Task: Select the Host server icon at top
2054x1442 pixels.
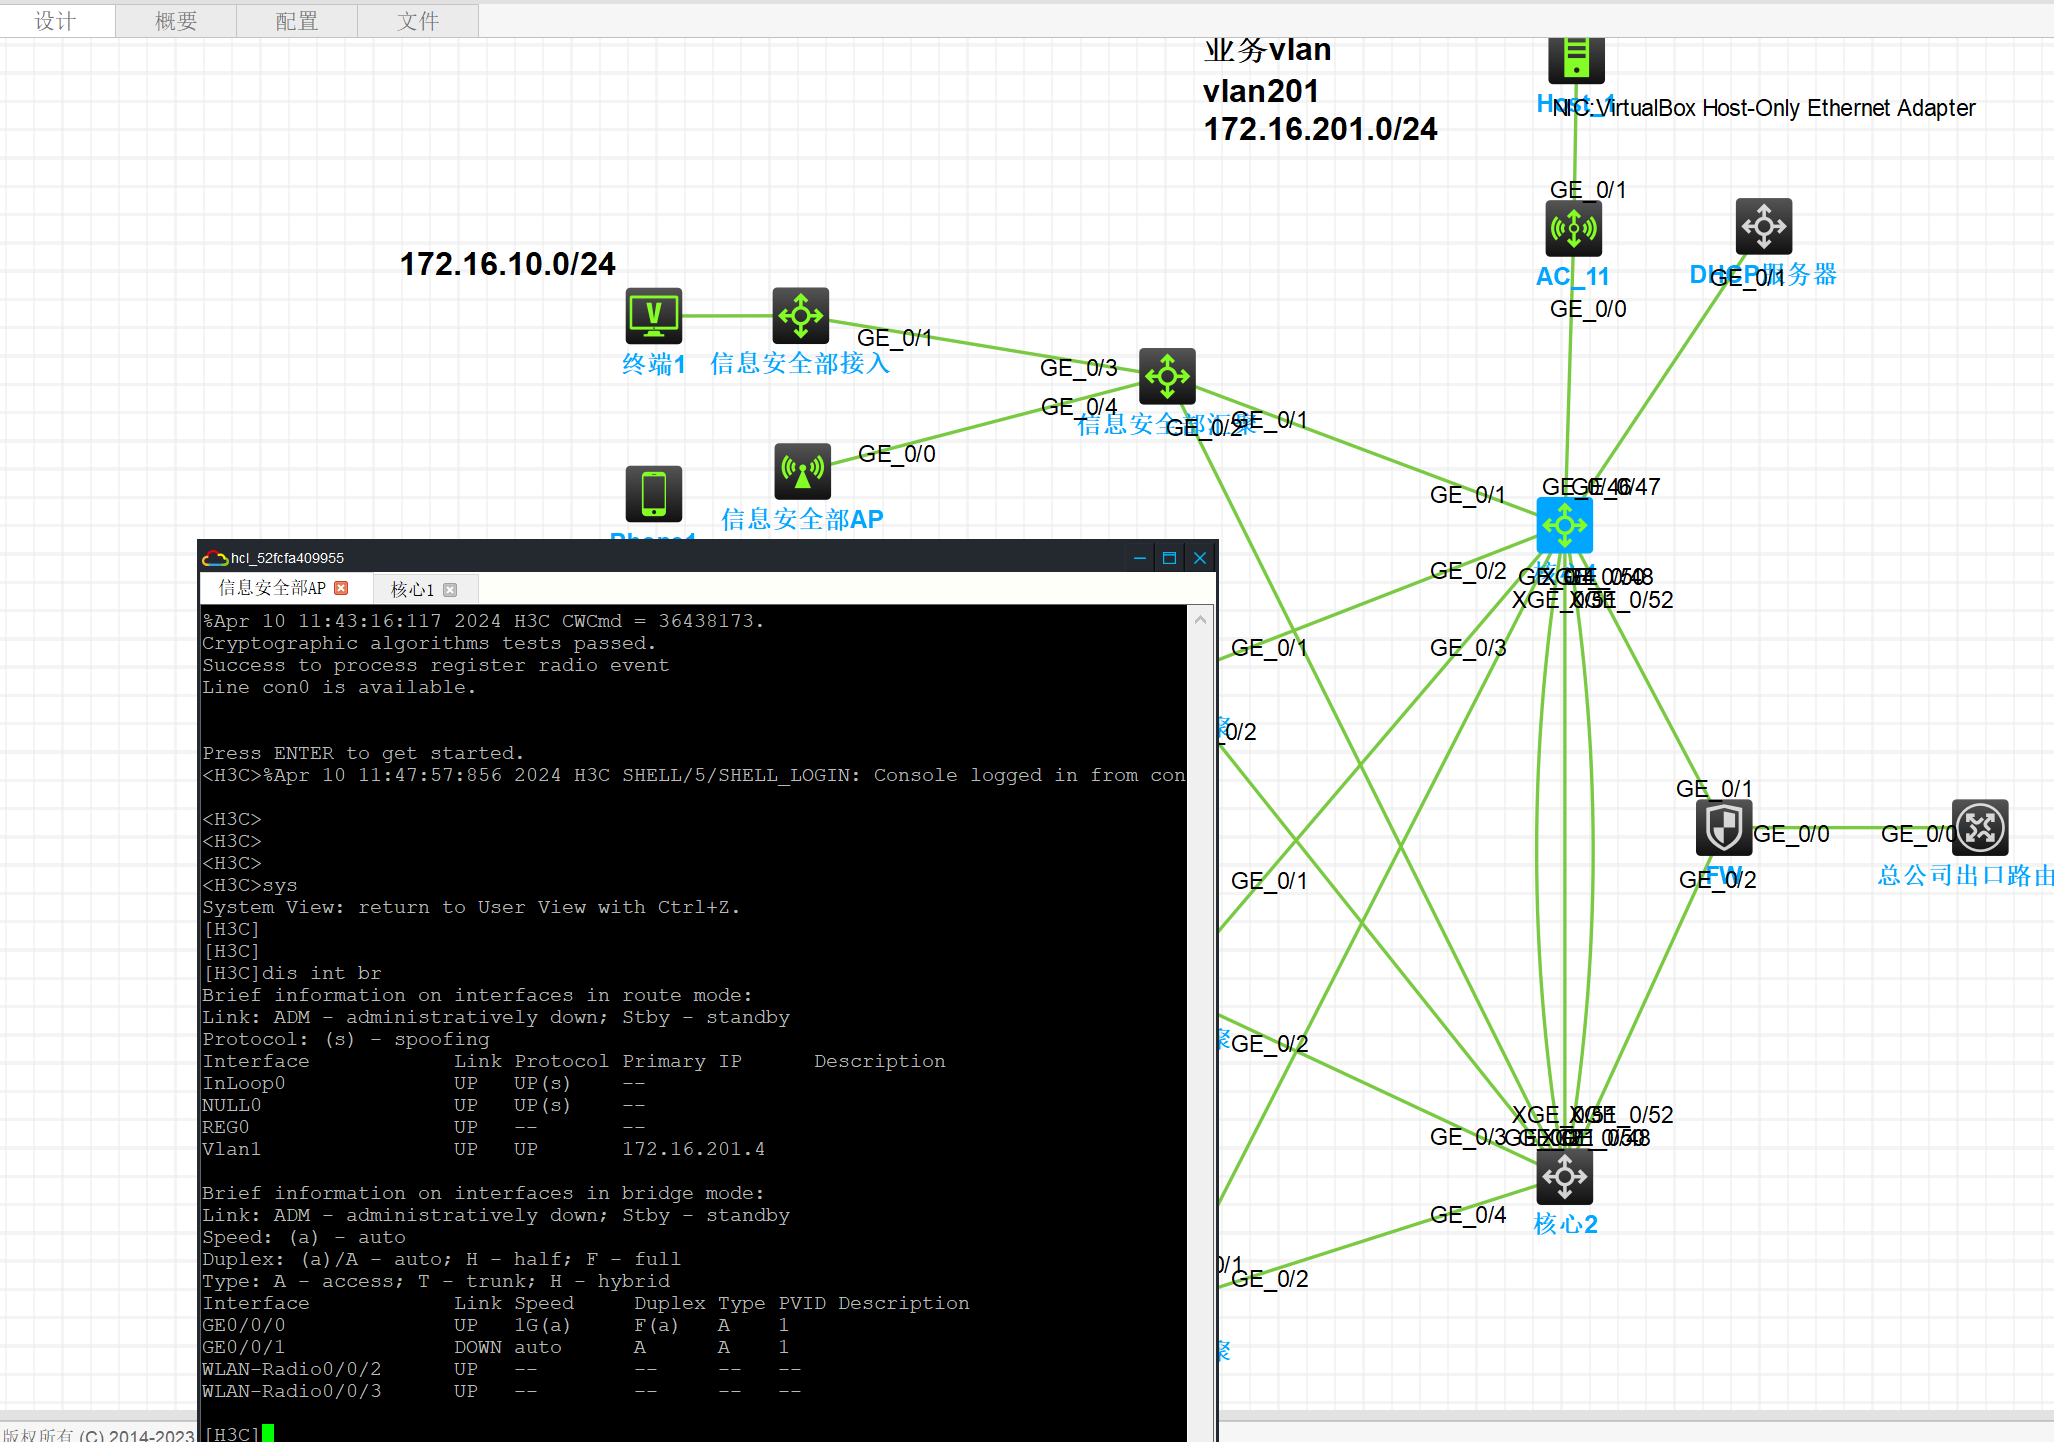Action: coord(1576,58)
